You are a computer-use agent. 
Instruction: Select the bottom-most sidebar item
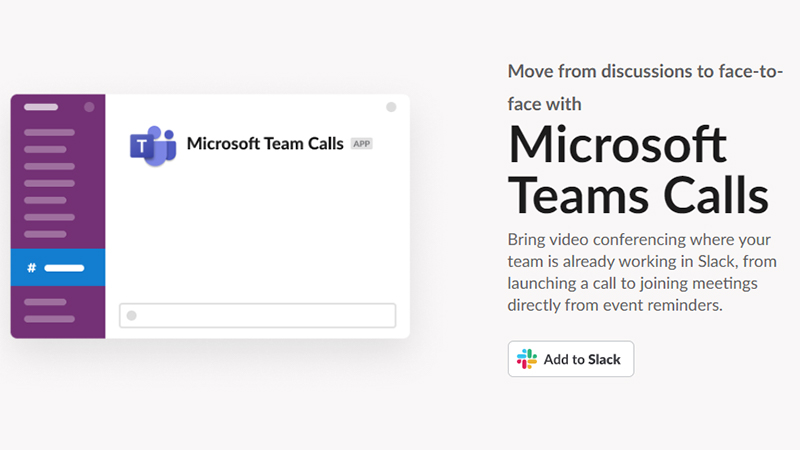coord(49,319)
